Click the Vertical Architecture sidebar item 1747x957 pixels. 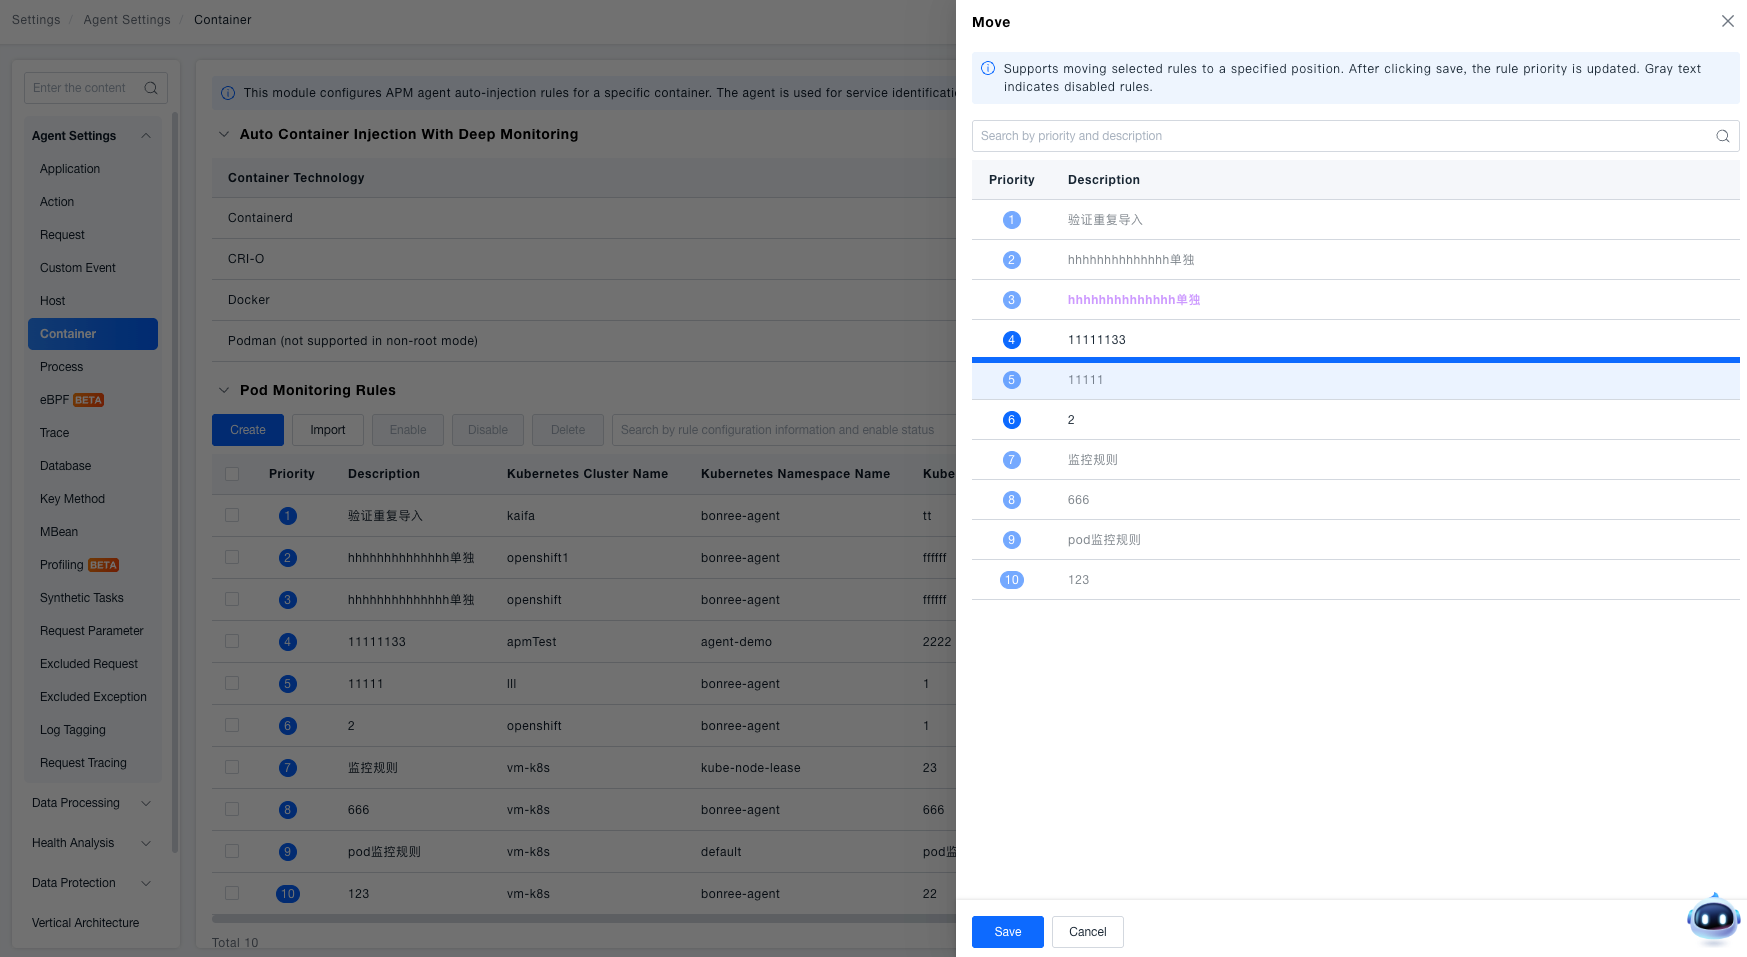86,923
